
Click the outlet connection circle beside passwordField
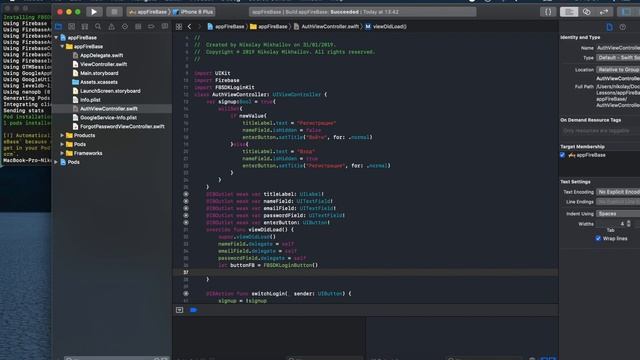(x=186, y=216)
